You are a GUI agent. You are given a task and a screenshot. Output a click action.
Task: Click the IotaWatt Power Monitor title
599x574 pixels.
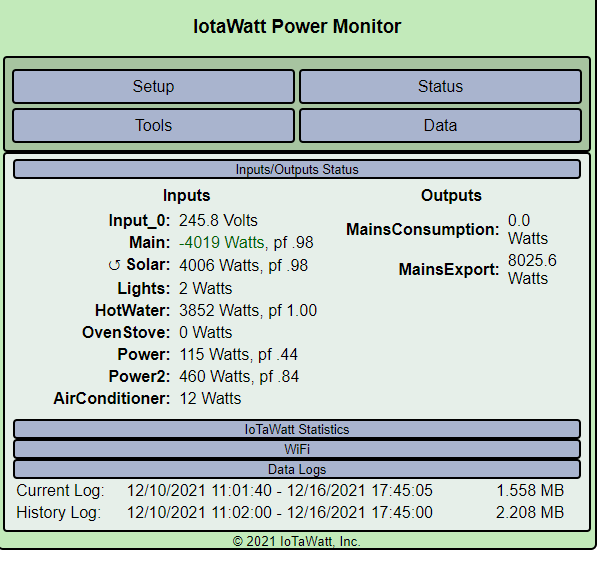coord(297,26)
